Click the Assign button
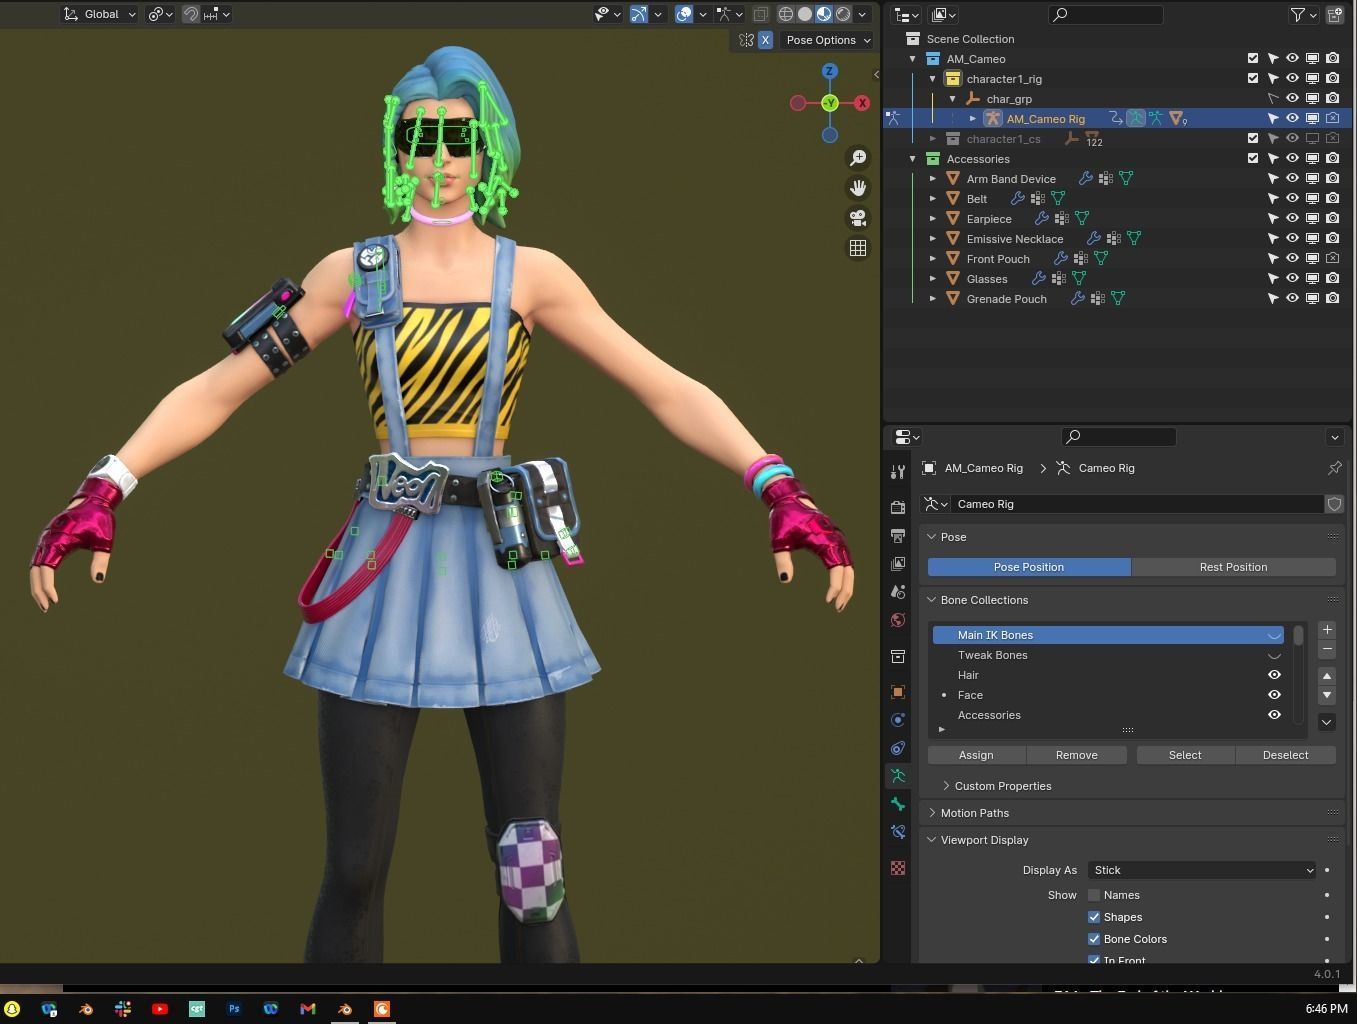This screenshot has height=1024, width=1357. pyautogui.click(x=976, y=755)
